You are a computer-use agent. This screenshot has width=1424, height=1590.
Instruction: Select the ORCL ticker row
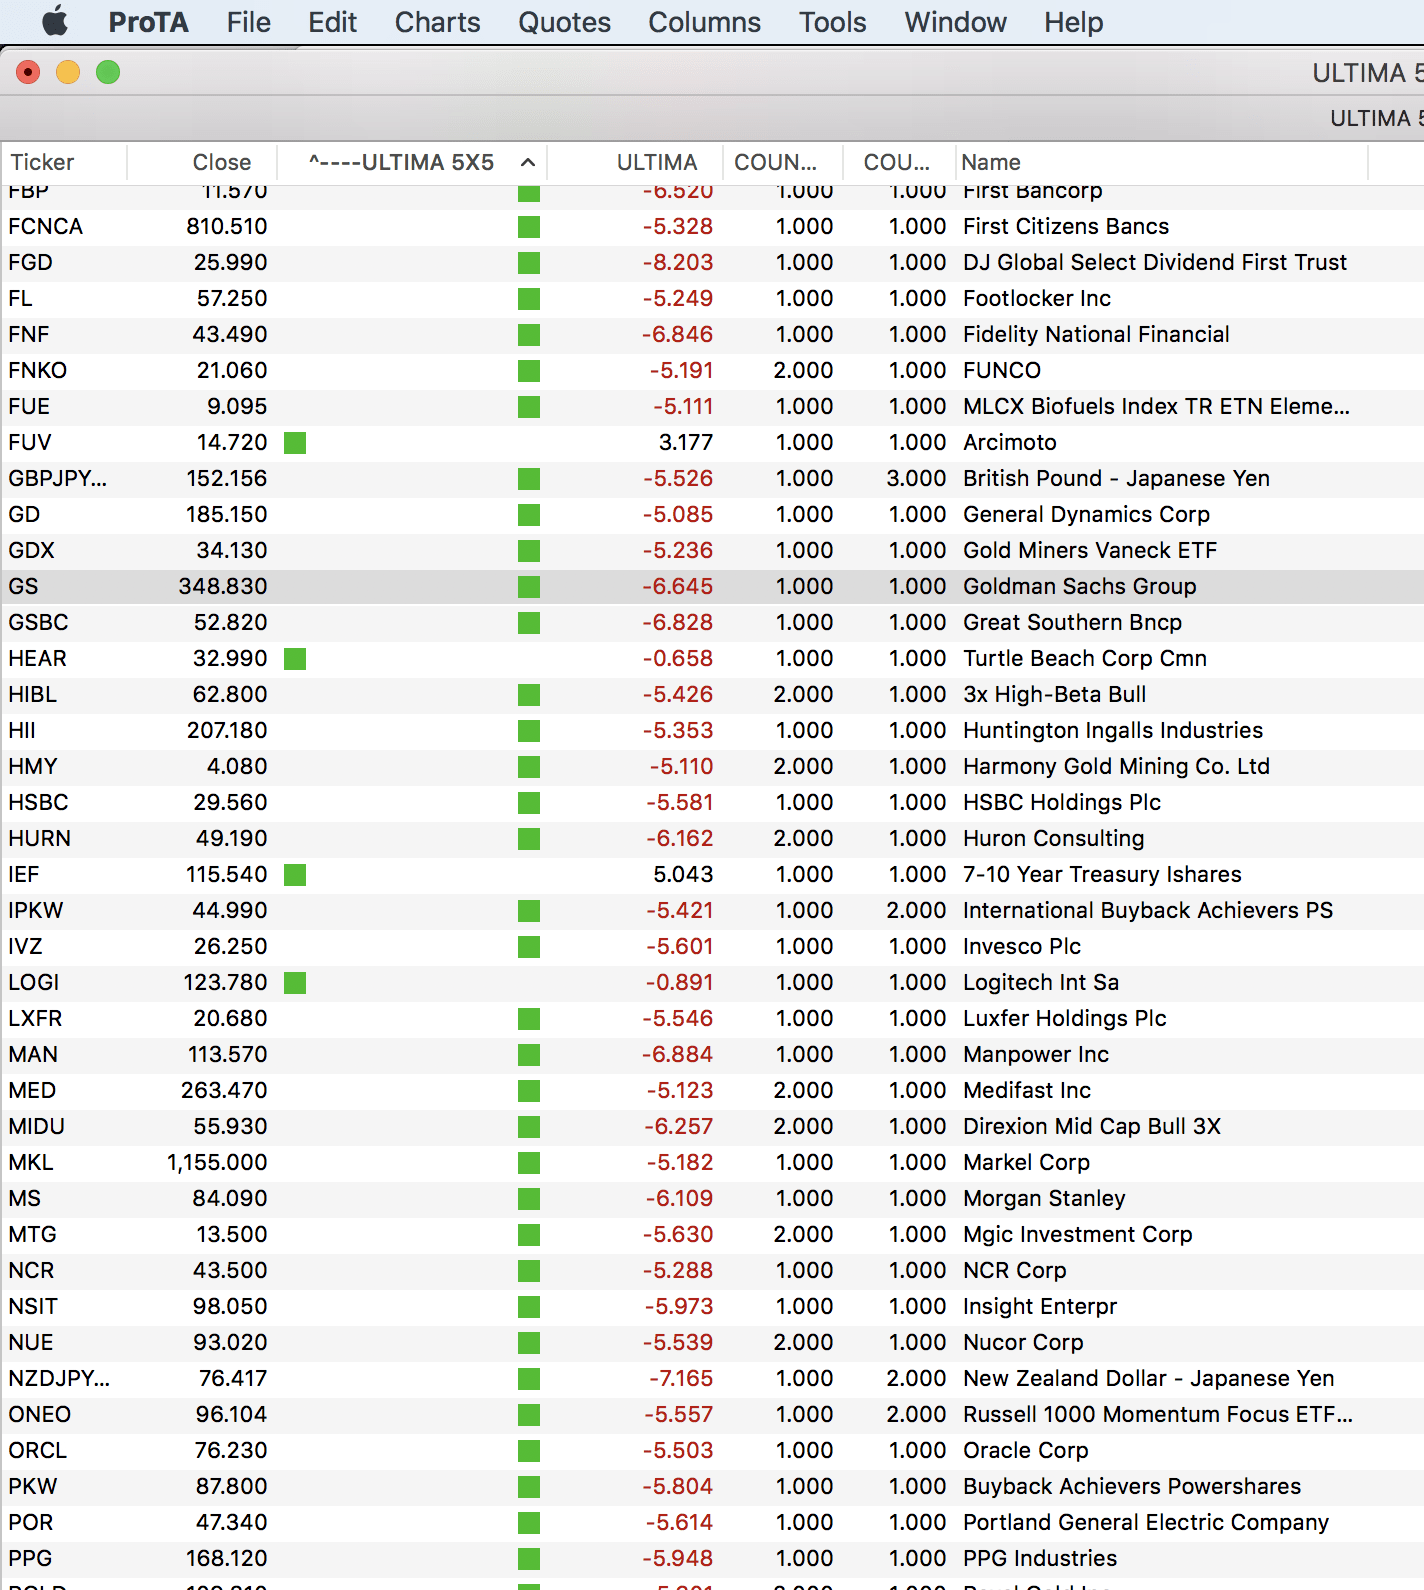712,1451
